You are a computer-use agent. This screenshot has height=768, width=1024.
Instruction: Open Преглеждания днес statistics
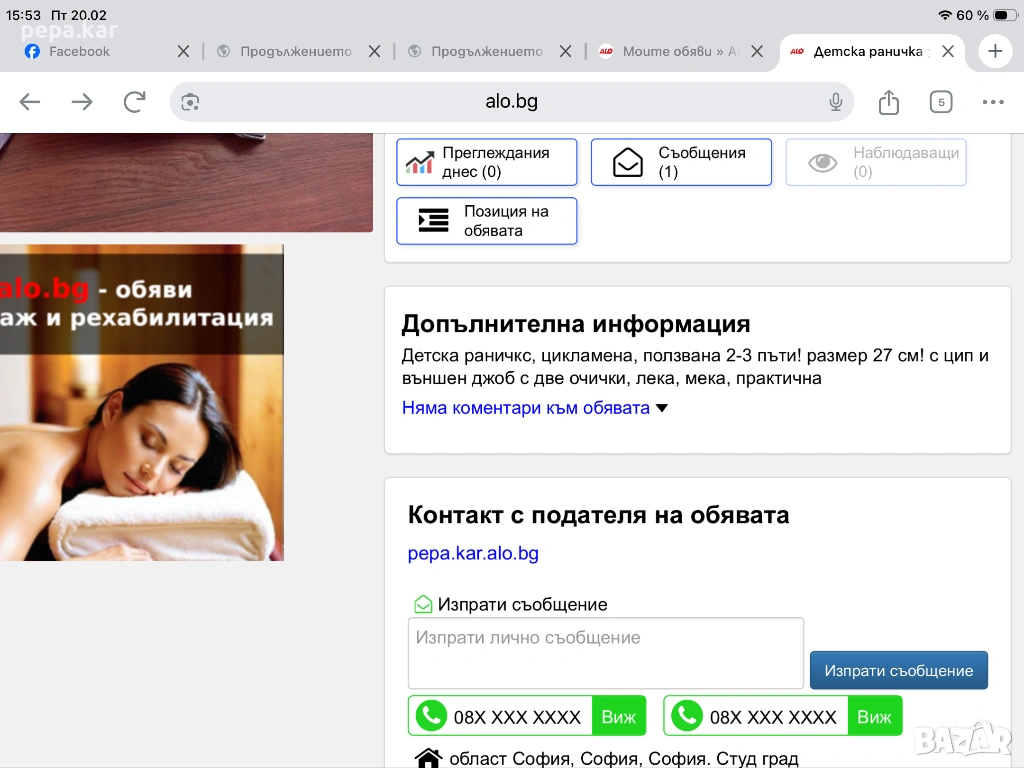(x=487, y=162)
